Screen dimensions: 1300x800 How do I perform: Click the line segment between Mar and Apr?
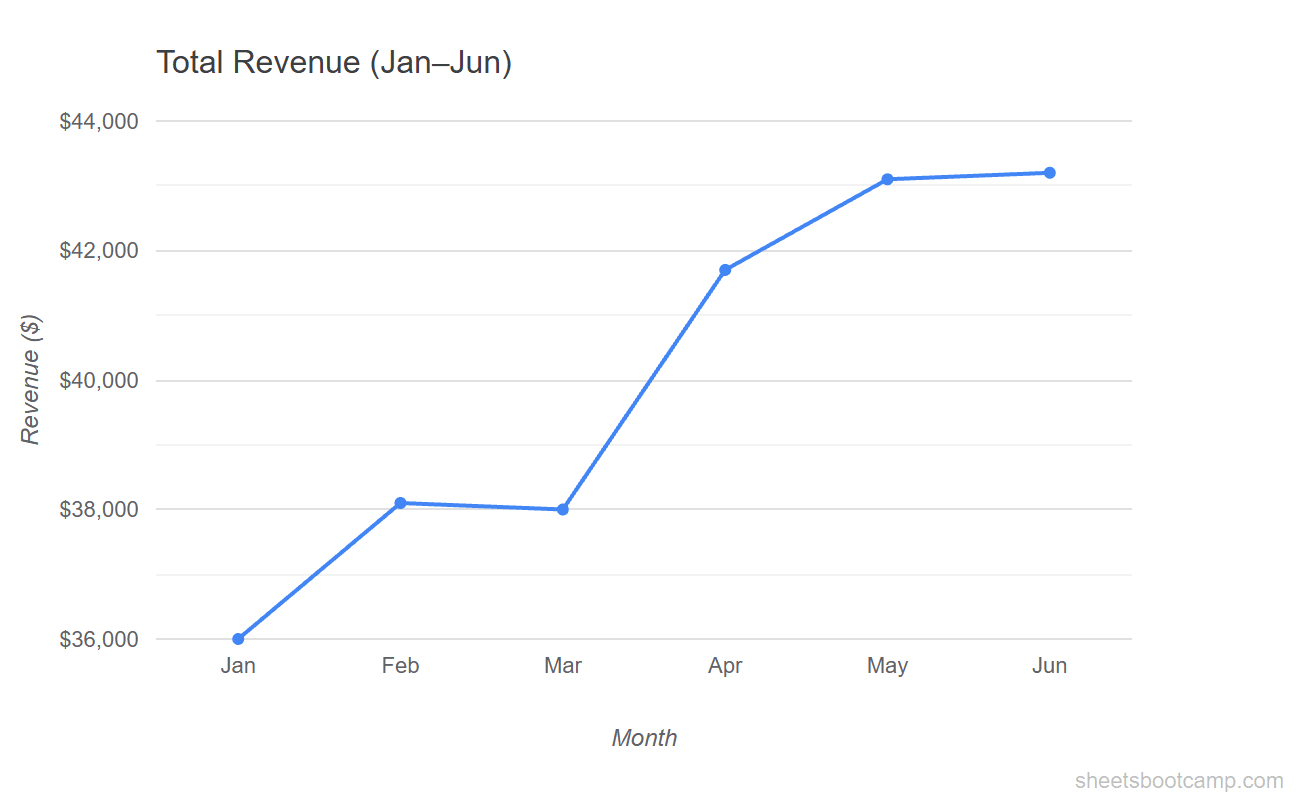644,388
